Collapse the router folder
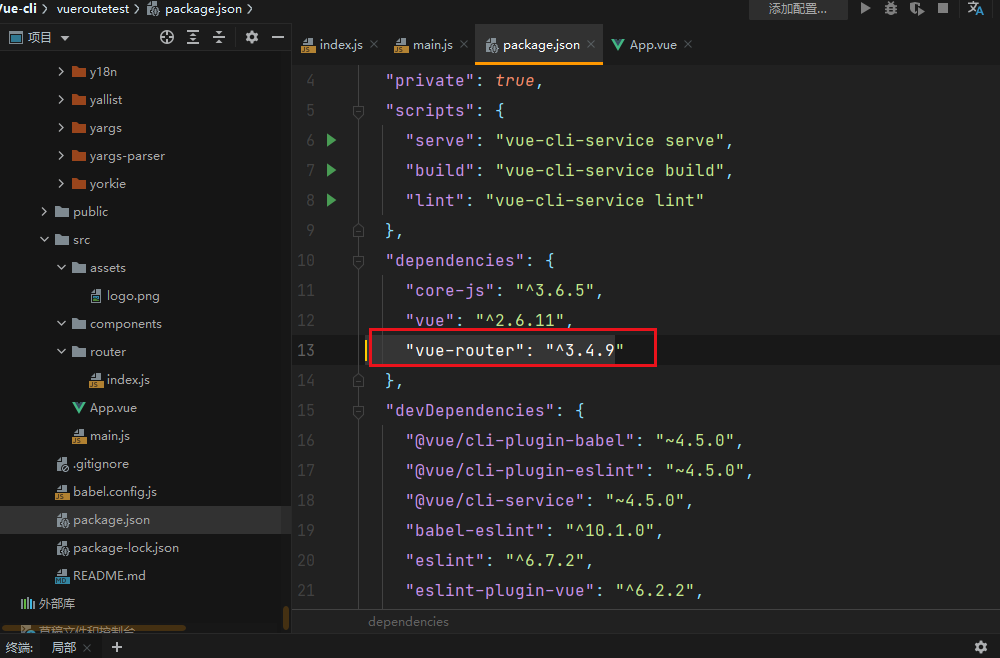The height and width of the screenshot is (658, 1000). click(x=61, y=351)
